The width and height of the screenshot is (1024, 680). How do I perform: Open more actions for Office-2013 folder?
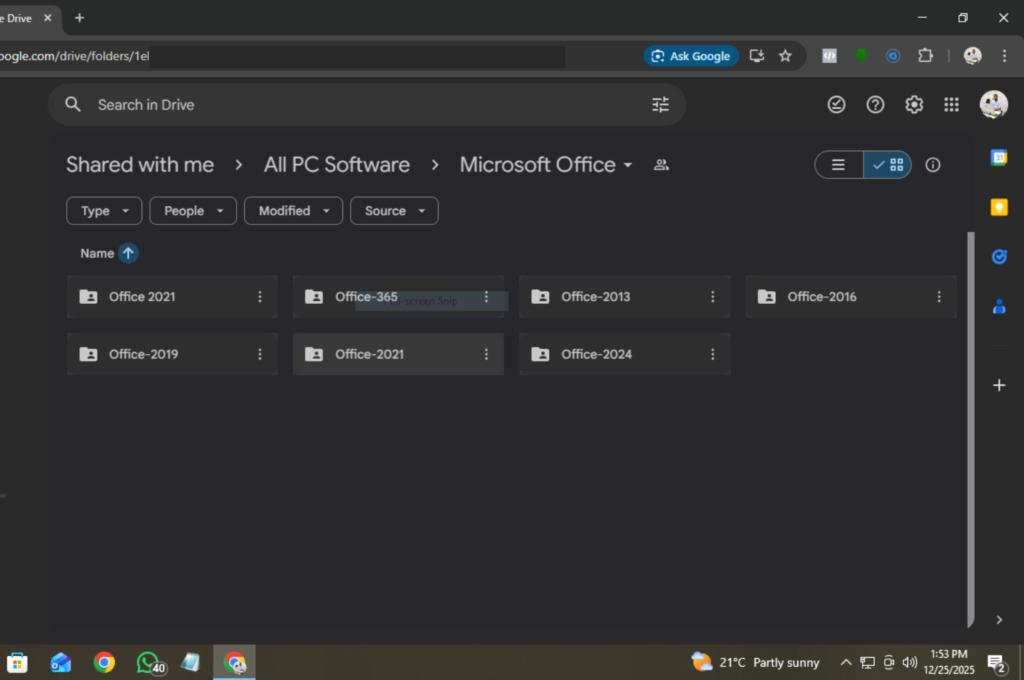point(713,297)
